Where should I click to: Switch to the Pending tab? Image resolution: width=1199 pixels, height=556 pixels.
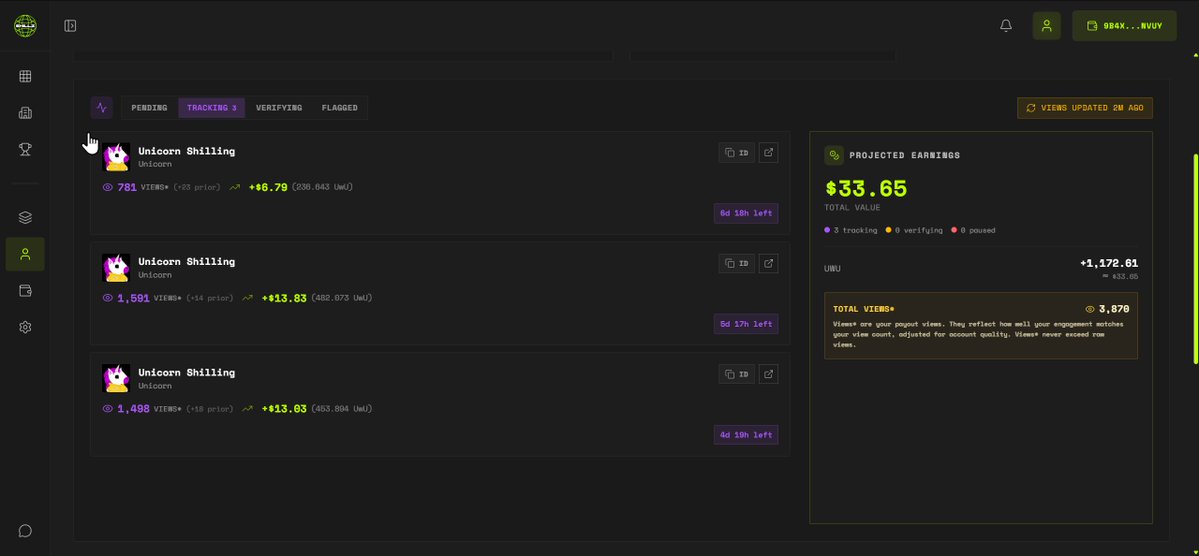tap(149, 108)
